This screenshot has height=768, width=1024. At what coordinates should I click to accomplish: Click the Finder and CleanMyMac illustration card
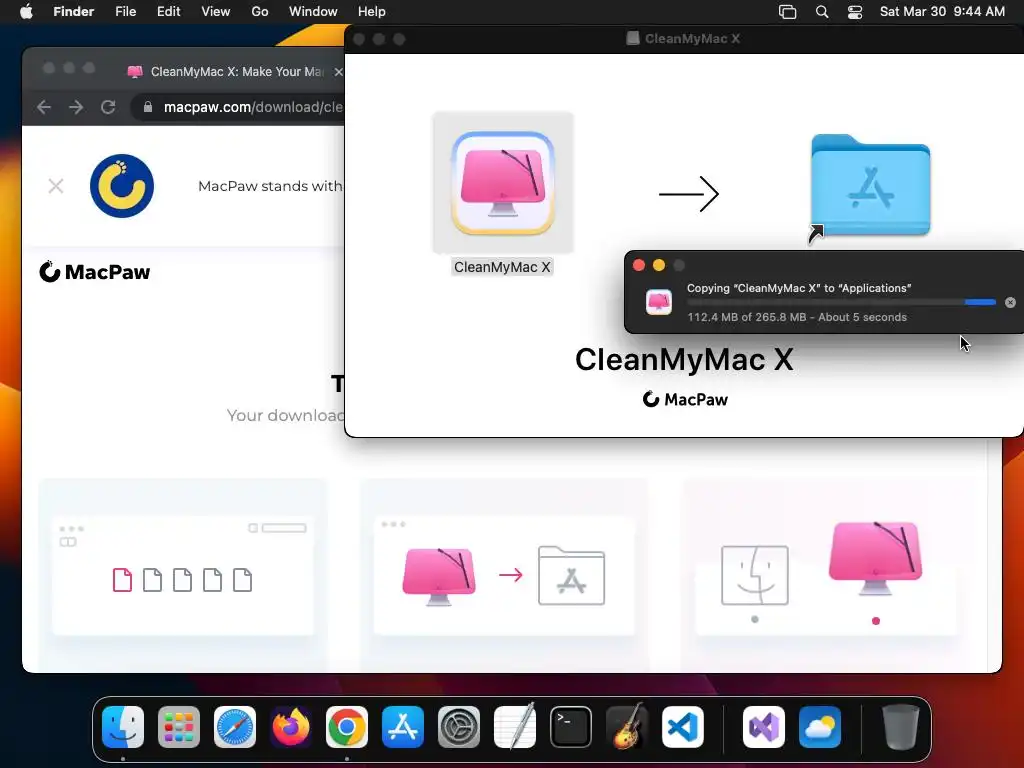826,575
